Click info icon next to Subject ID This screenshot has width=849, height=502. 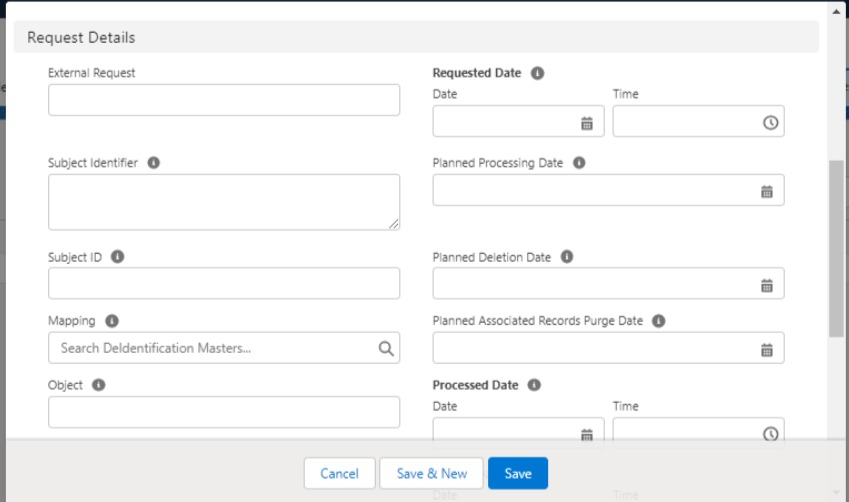click(117, 257)
